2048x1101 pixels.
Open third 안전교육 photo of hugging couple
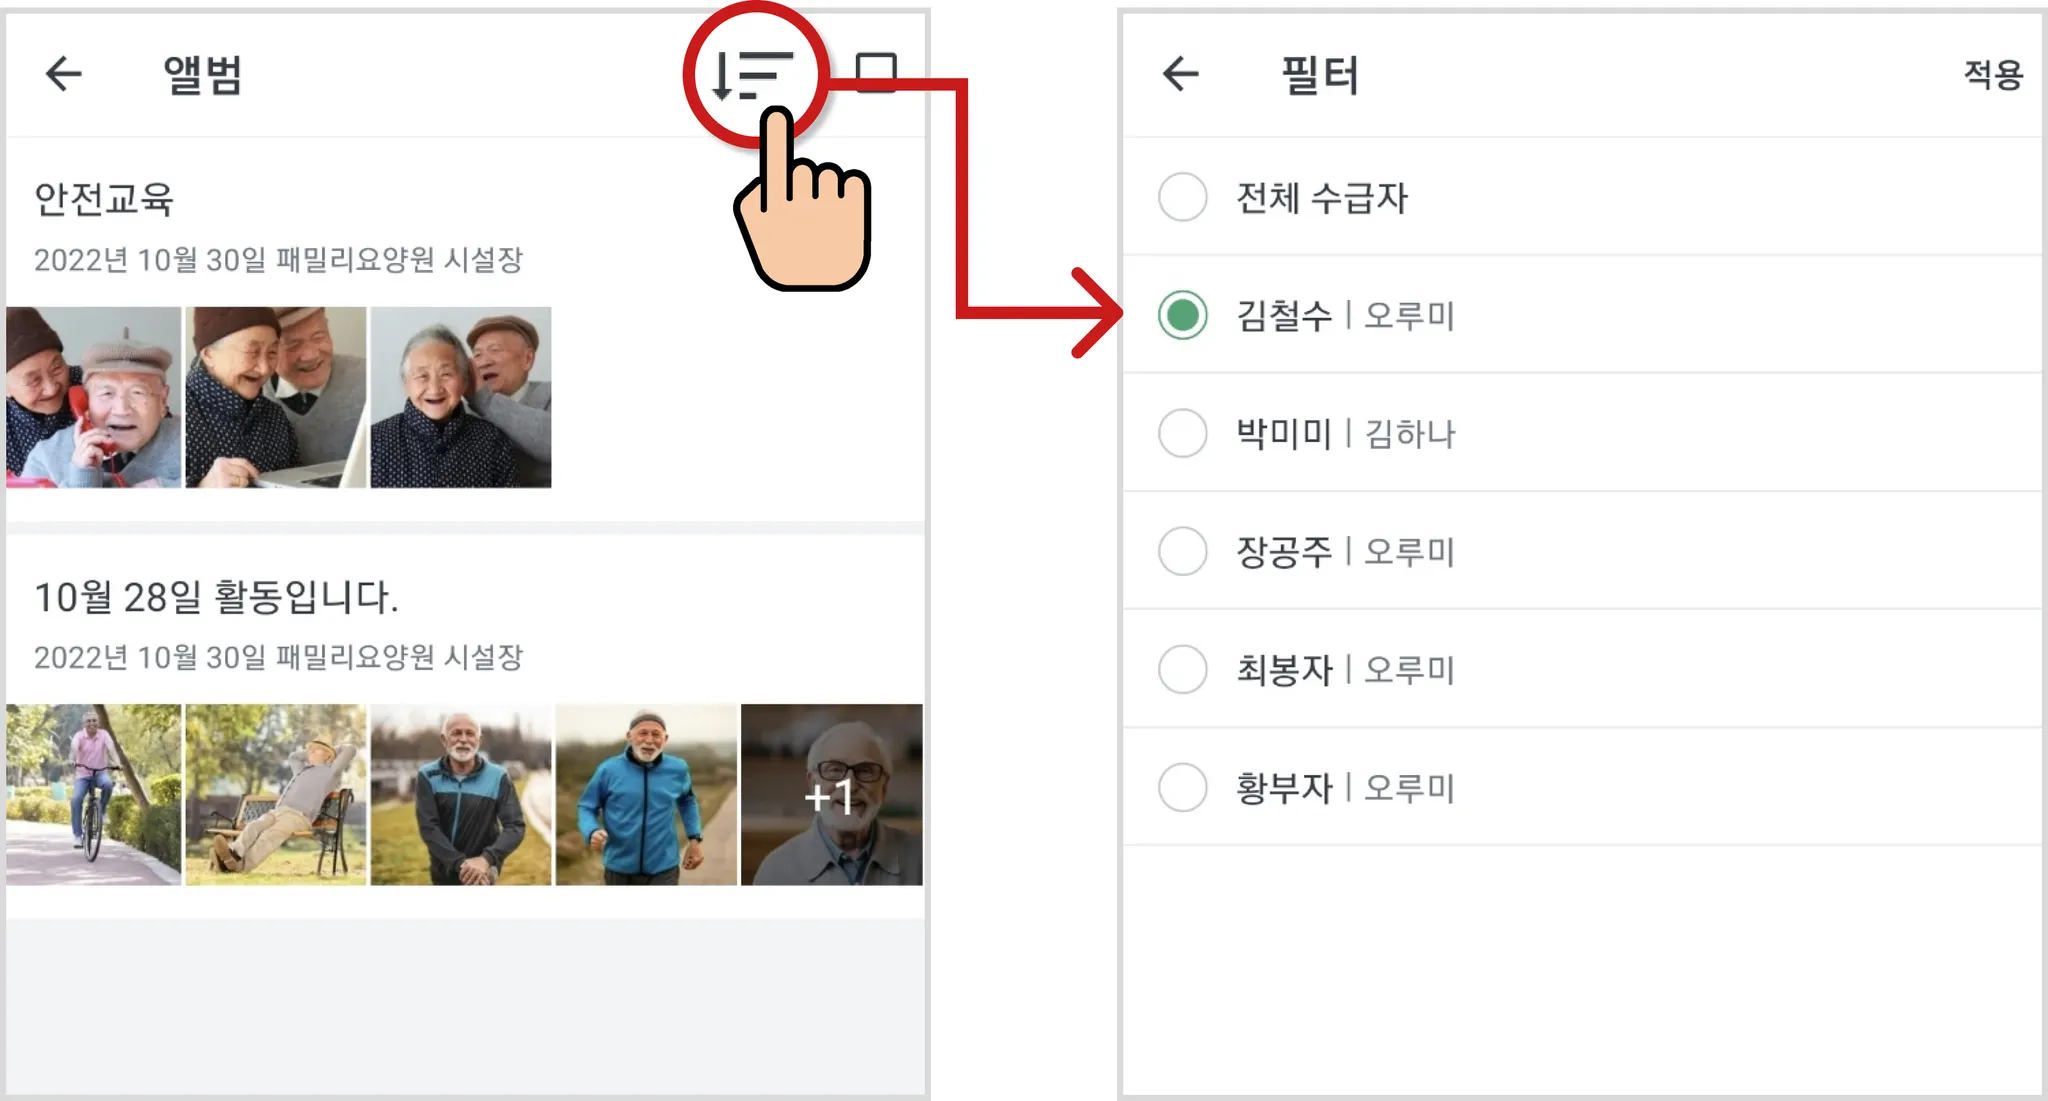click(x=460, y=397)
